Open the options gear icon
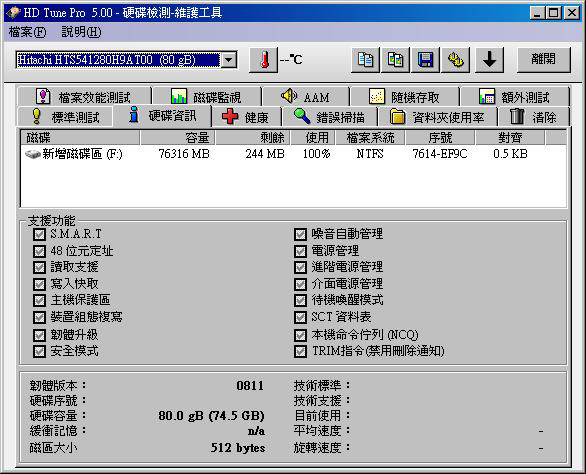Screen dimensions: 586x474 pos(456,60)
